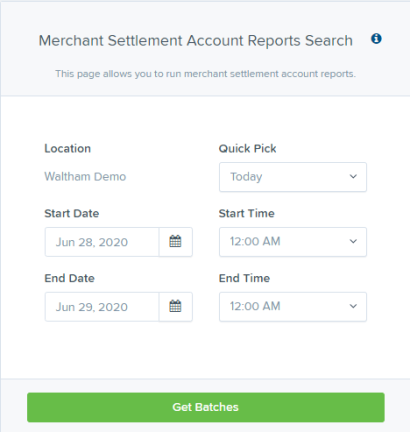Screen dimensions: 410x432
Task: Click the chevron arrow in End Time
Action: [353, 306]
